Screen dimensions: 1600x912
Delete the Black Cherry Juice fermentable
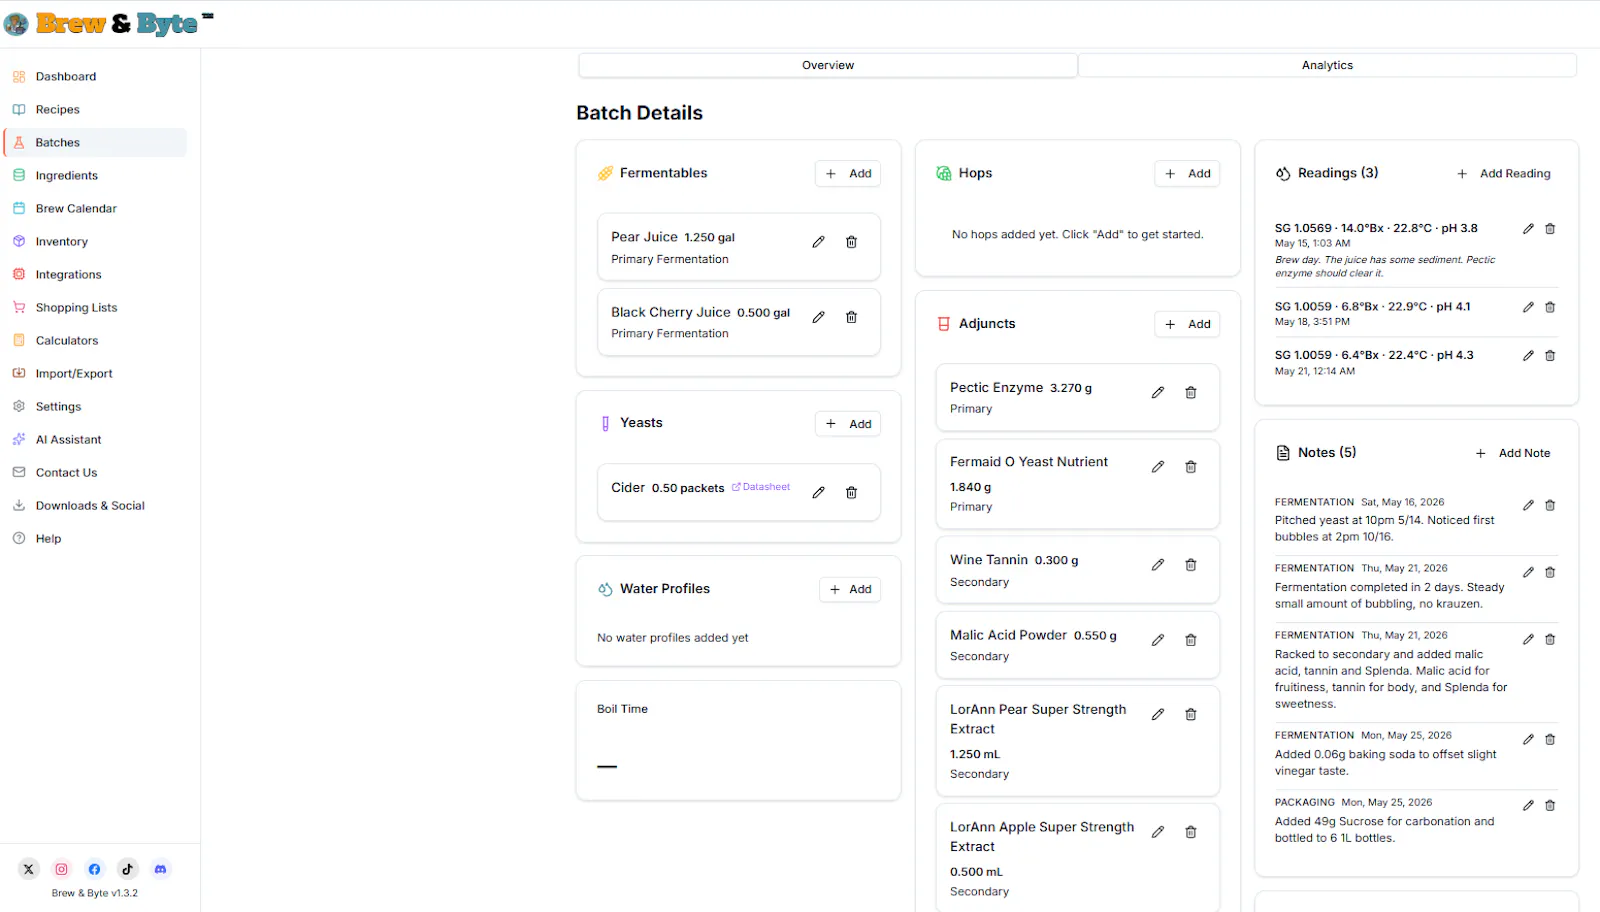click(x=851, y=317)
